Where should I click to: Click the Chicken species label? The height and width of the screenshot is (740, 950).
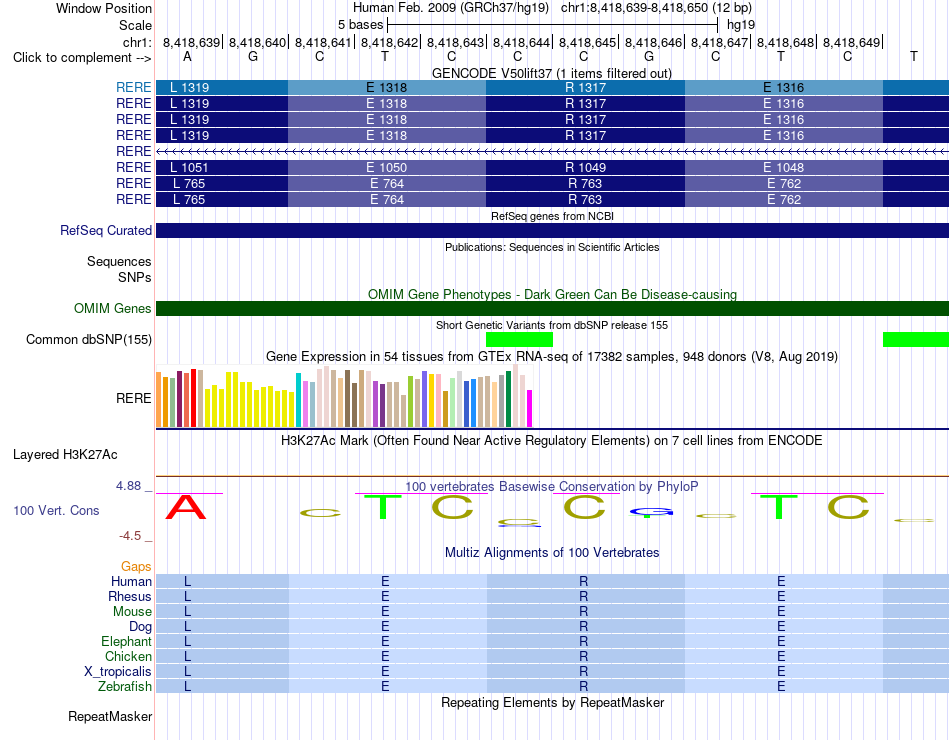pyautogui.click(x=128, y=656)
